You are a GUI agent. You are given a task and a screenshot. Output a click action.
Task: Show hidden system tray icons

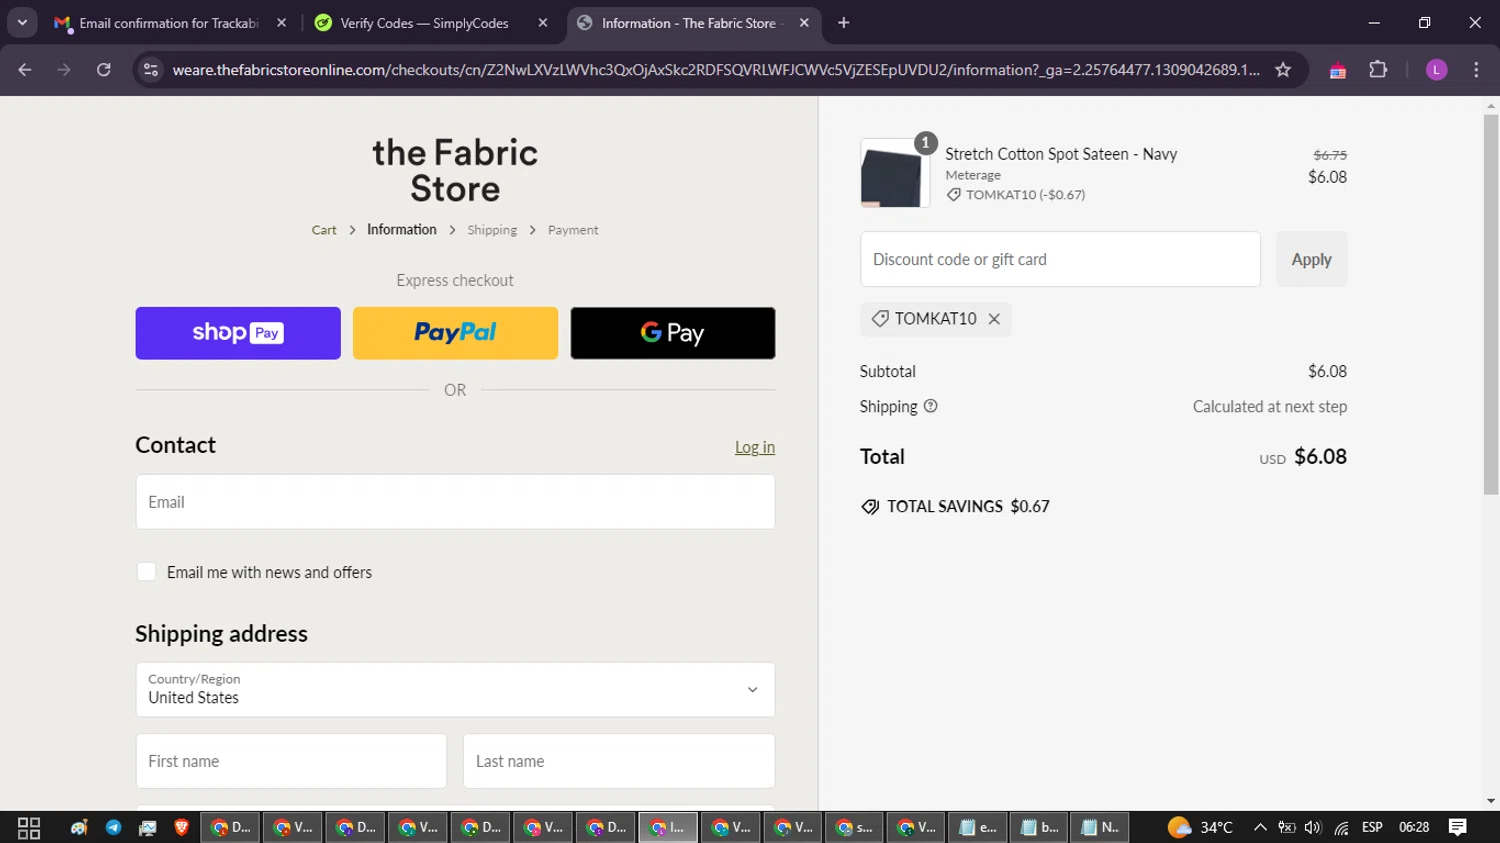(1260, 828)
